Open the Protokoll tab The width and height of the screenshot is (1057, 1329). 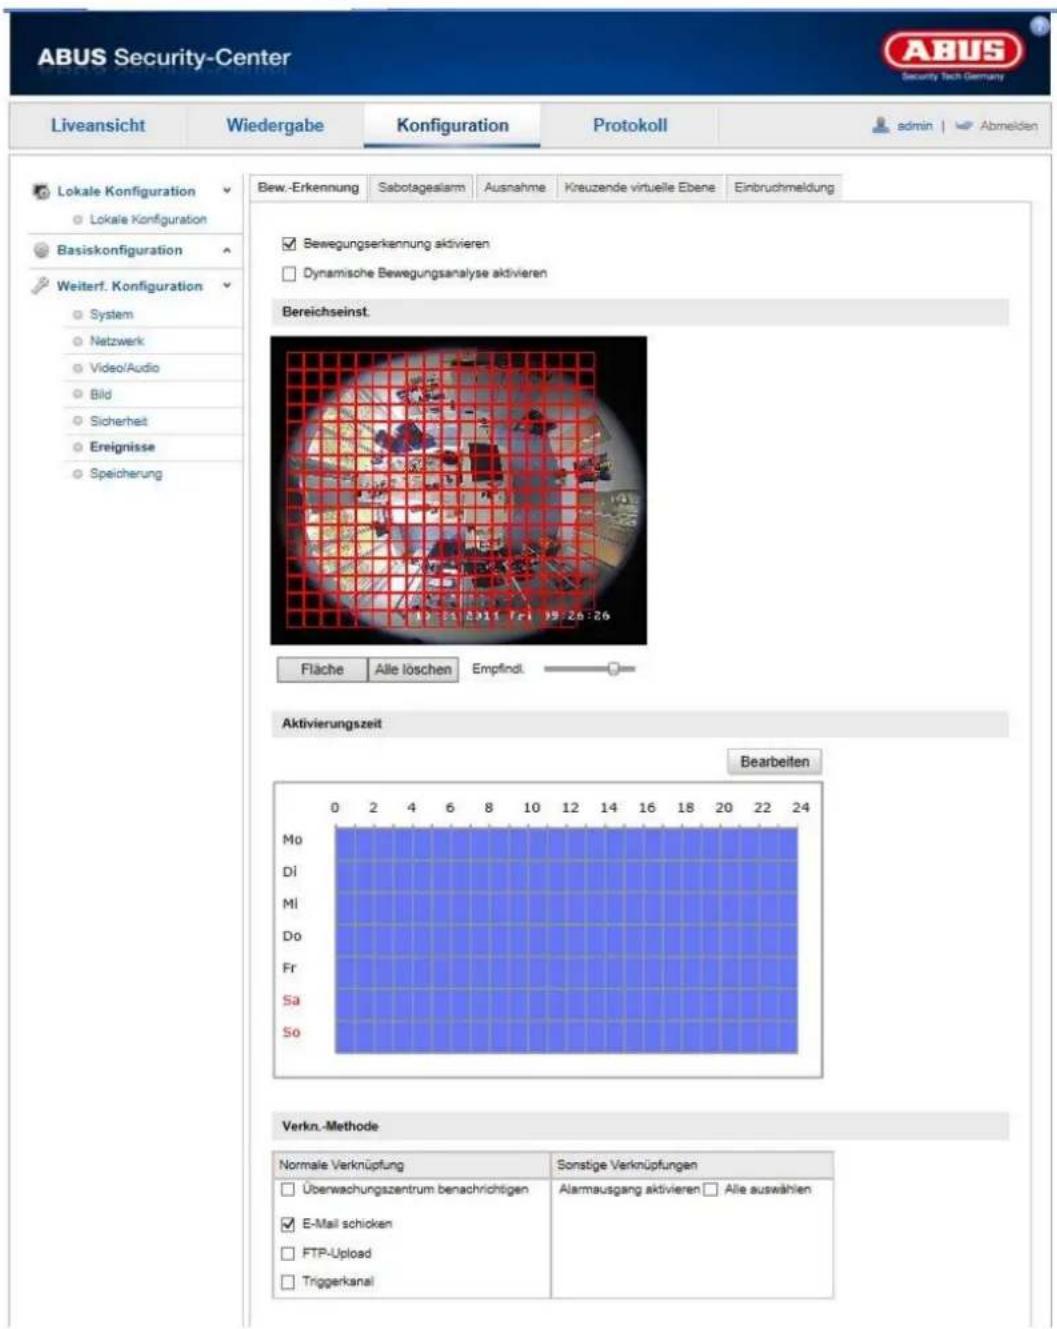tap(630, 125)
